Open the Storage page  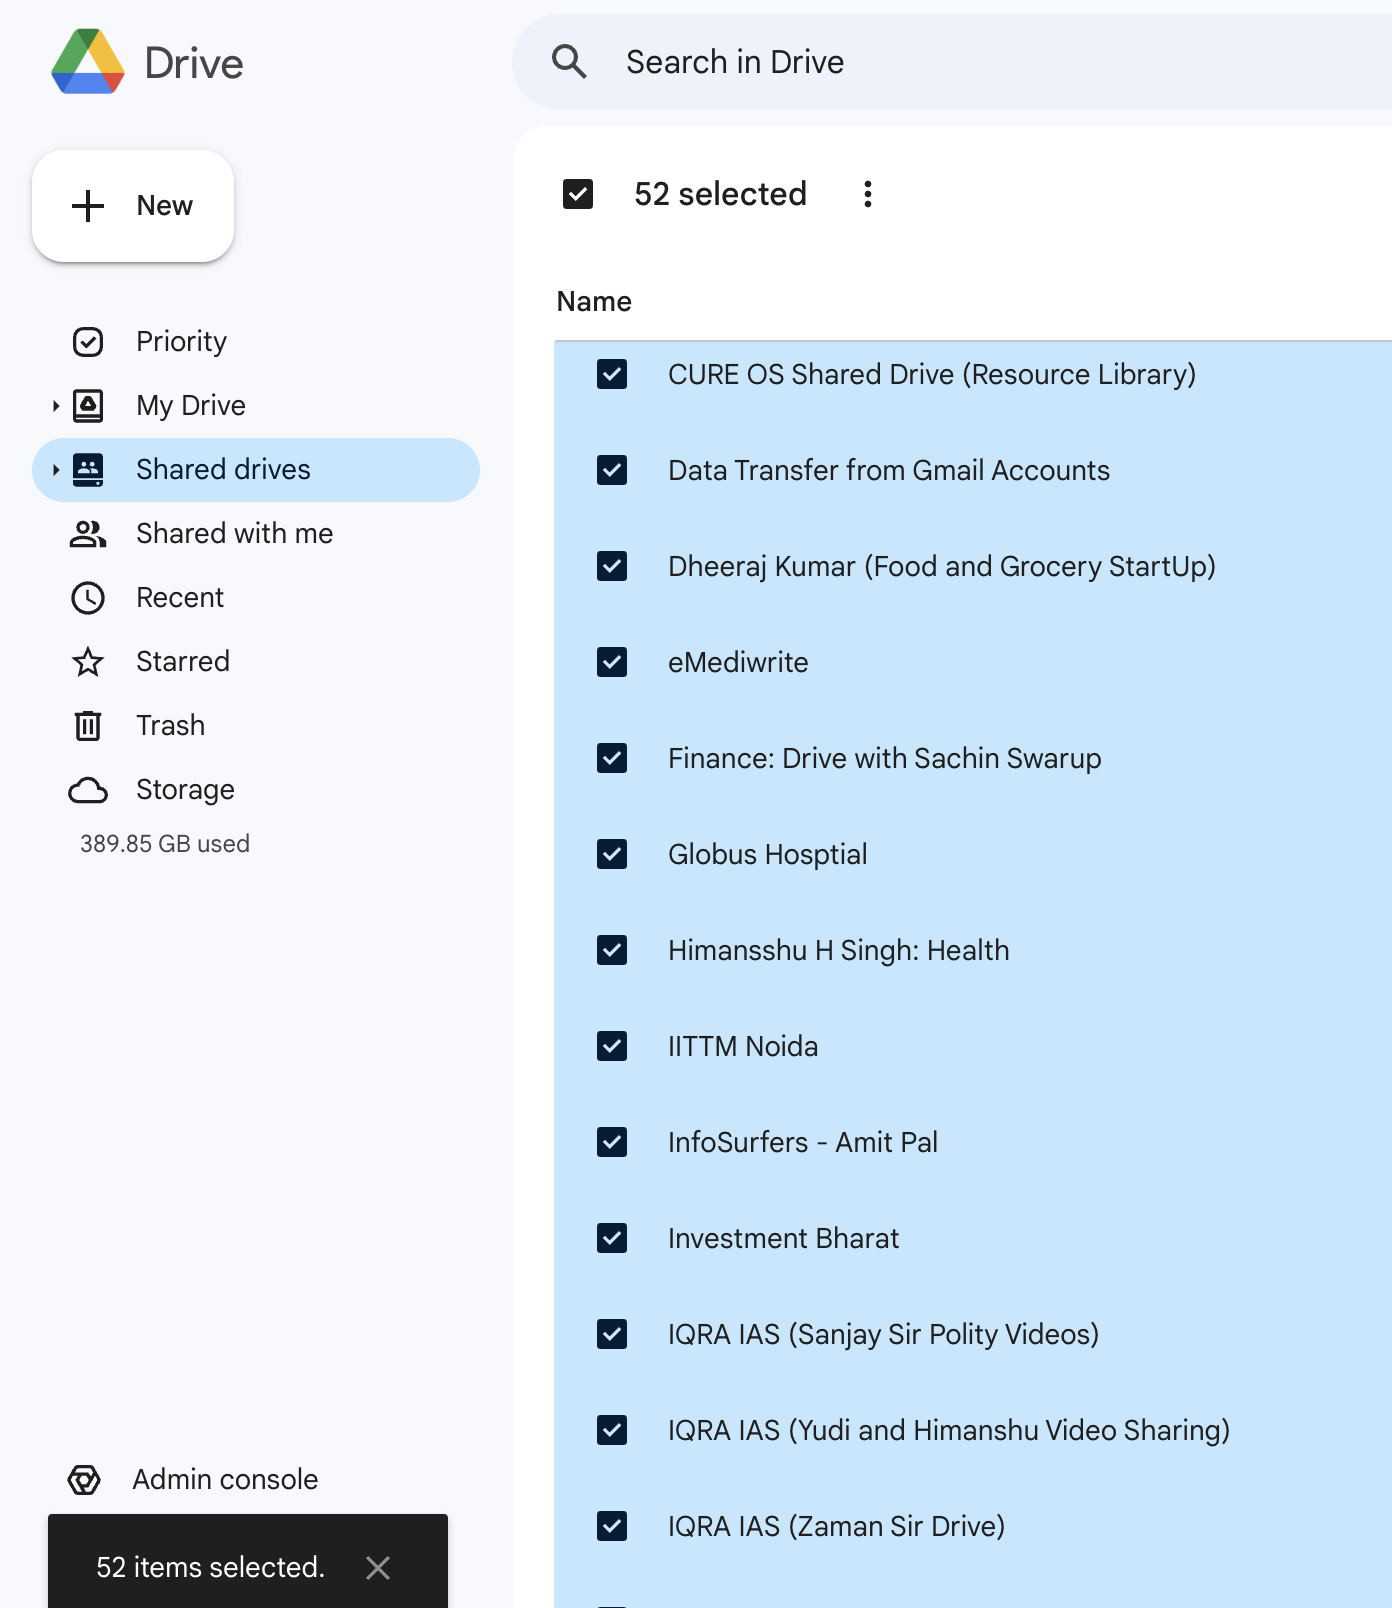[x=186, y=790]
